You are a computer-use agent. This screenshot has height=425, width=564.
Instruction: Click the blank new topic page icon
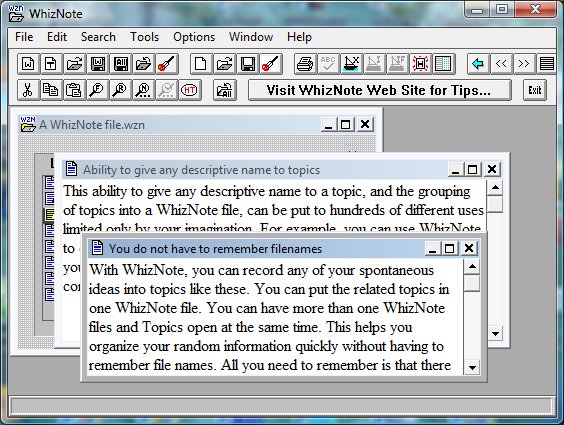(200, 64)
